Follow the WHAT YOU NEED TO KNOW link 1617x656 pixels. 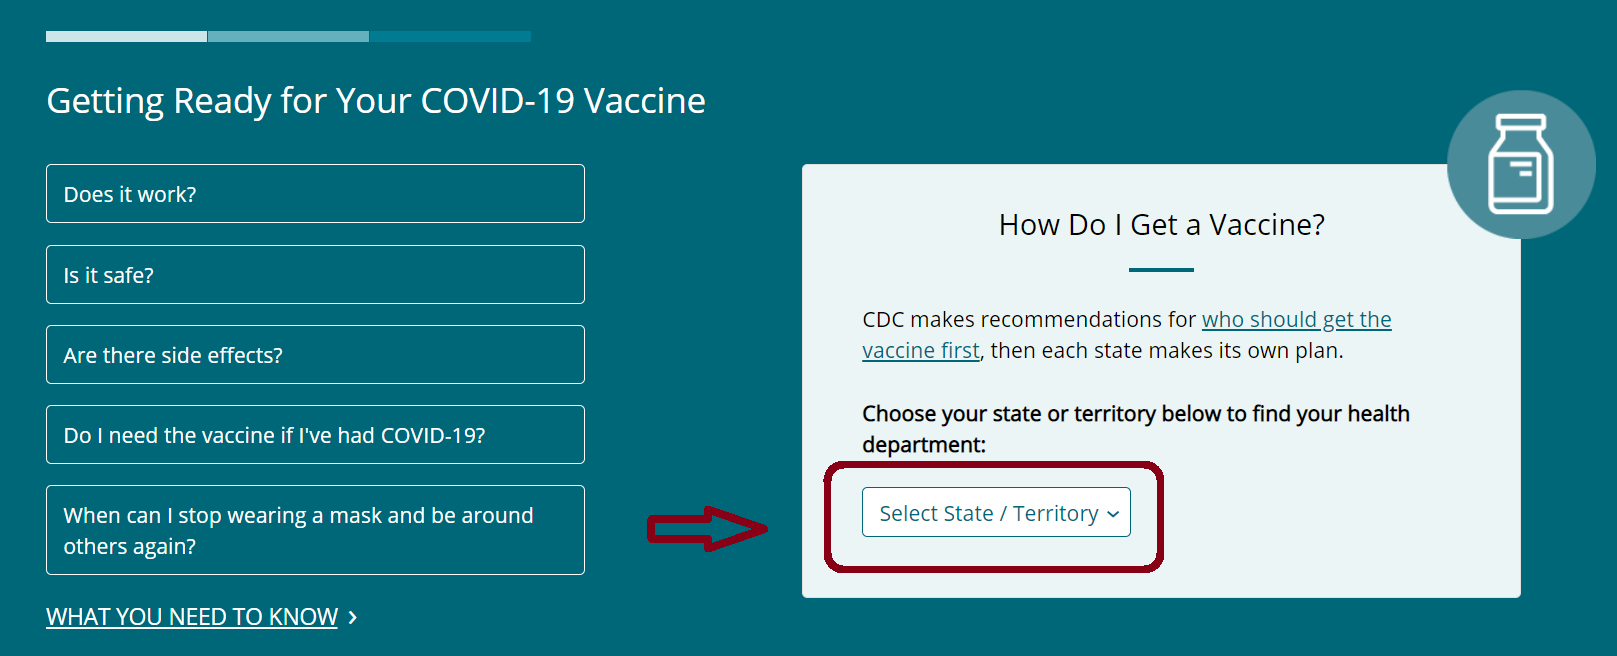[192, 617]
